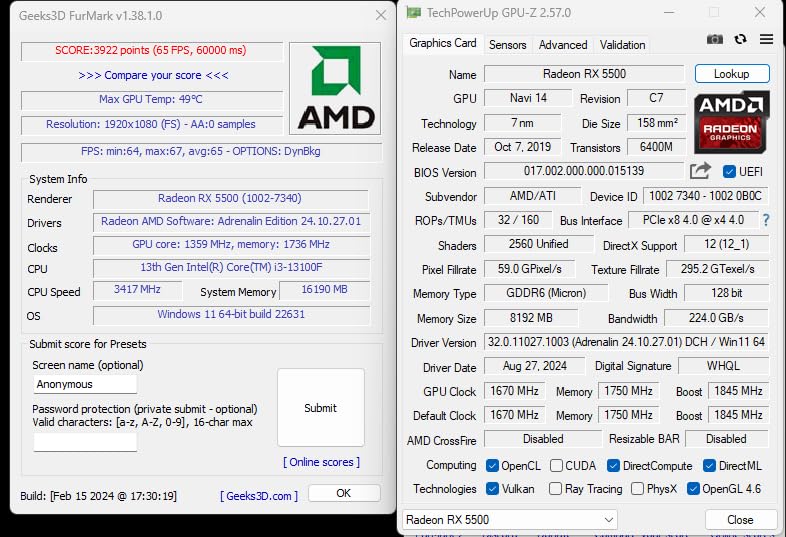Click the AMD CrossFire Disabled field
This screenshot has width=786, height=537.
[543, 439]
